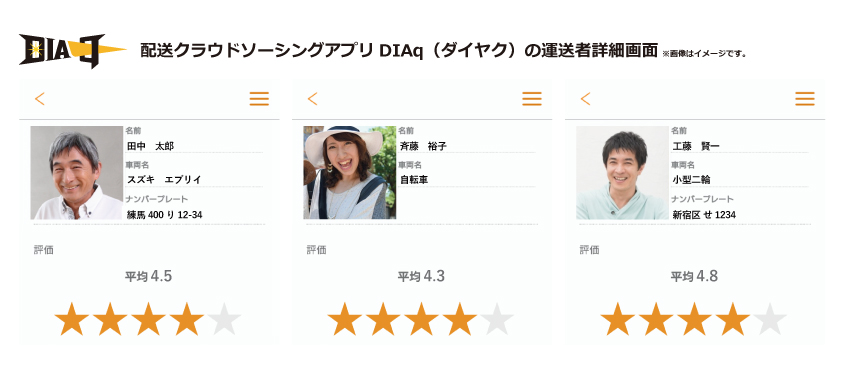The height and width of the screenshot is (365, 842).
Task: Select the fourth star under 平均 4.8
Action: coord(732,319)
